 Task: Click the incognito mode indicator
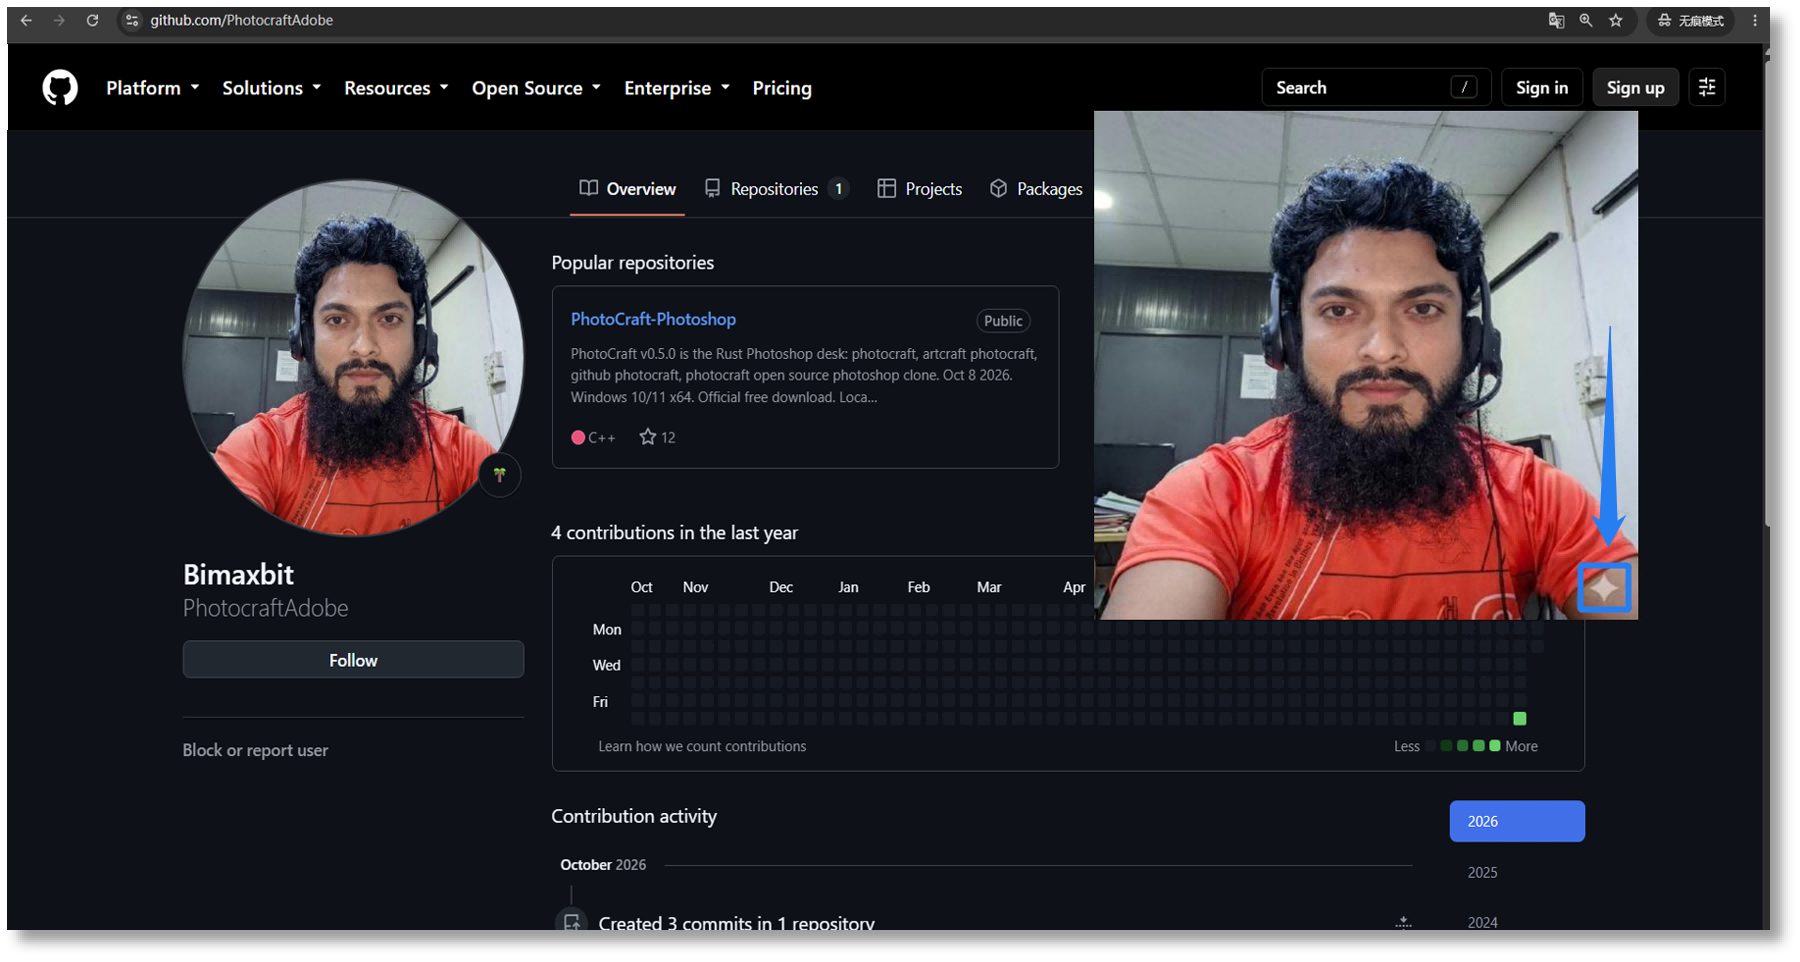pyautogui.click(x=1692, y=20)
